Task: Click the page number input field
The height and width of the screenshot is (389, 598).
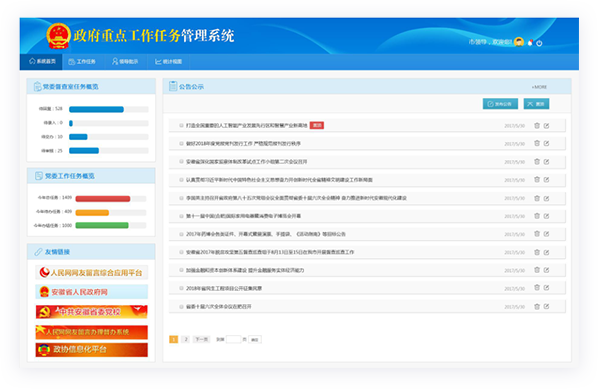Action: pos(233,339)
